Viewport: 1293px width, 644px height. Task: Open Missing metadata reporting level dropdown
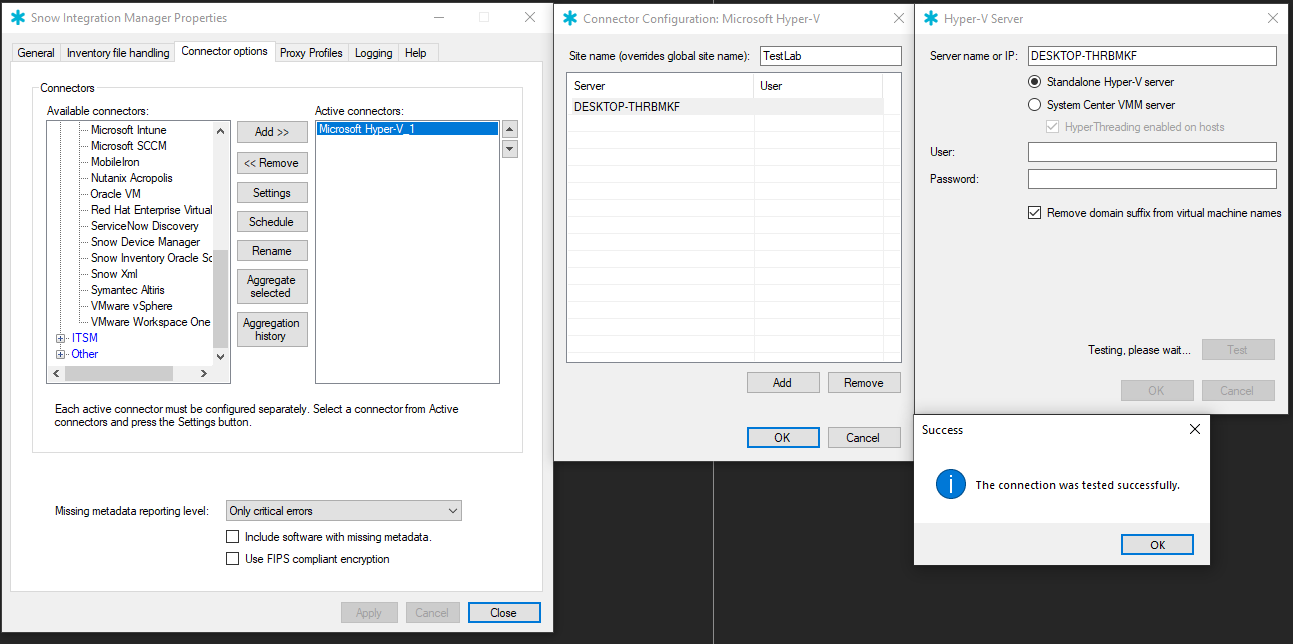344,511
